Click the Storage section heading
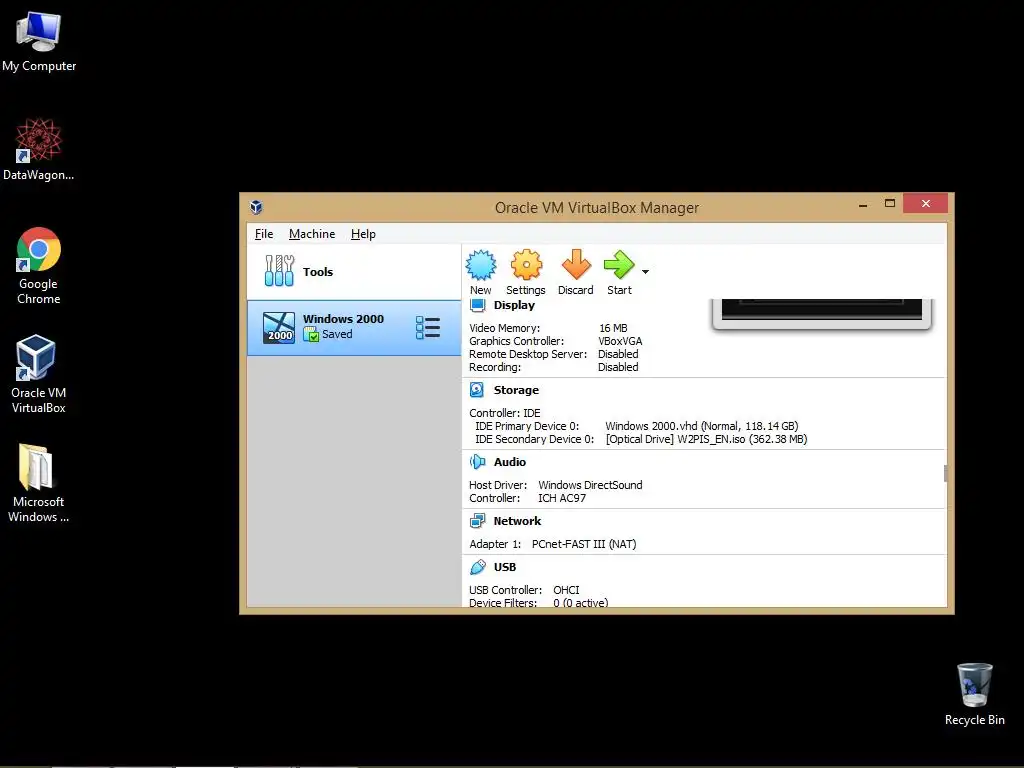This screenshot has height=768, width=1024. 516,390
